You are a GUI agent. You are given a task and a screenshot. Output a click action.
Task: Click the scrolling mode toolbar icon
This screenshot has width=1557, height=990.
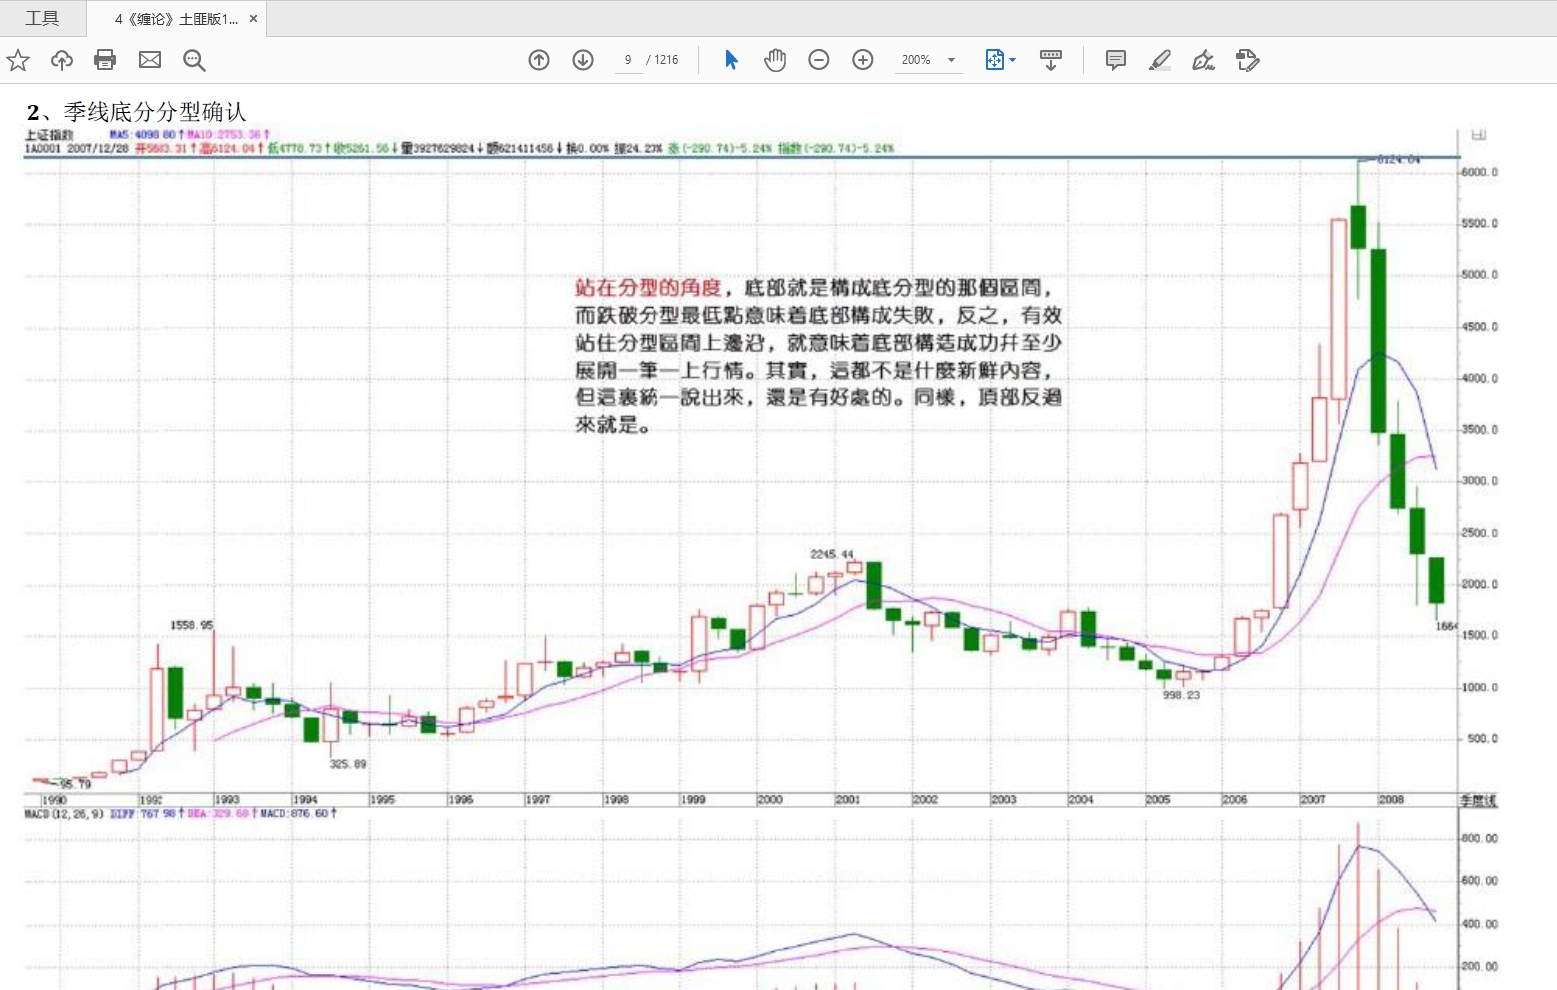1051,60
